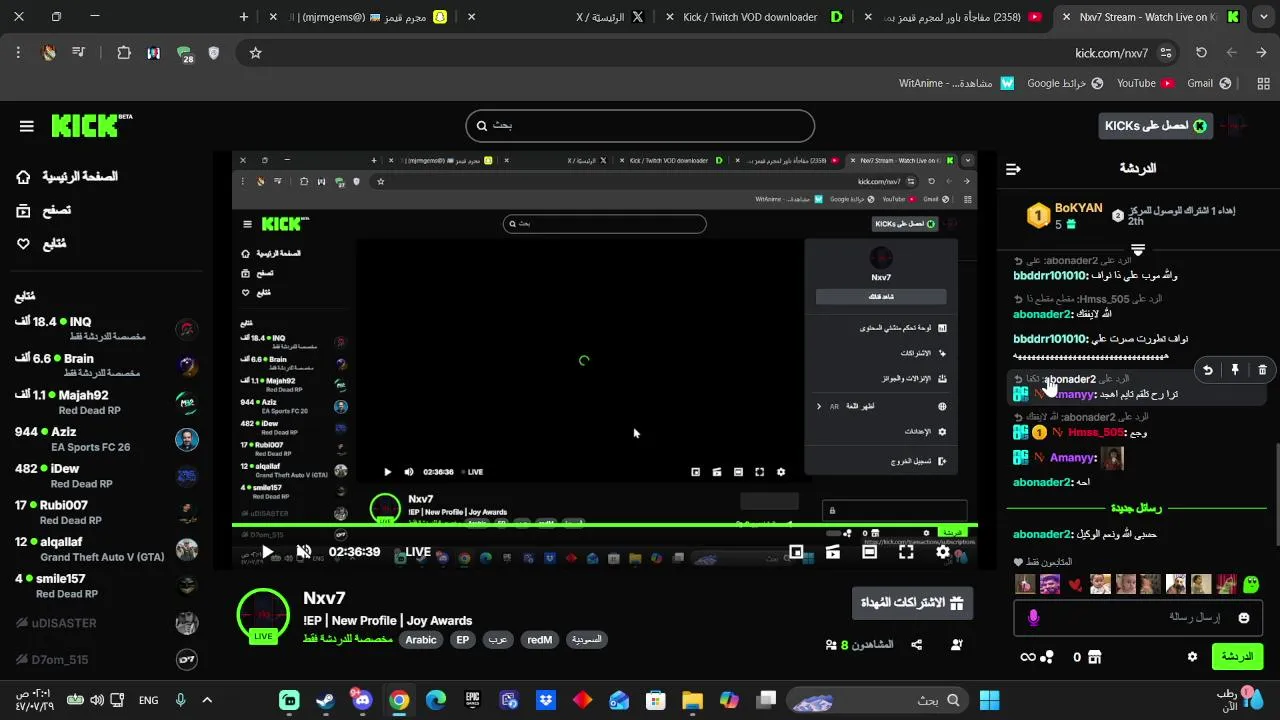Collapse the chat panel
This screenshot has width=1280, height=720.
coord(1013,169)
